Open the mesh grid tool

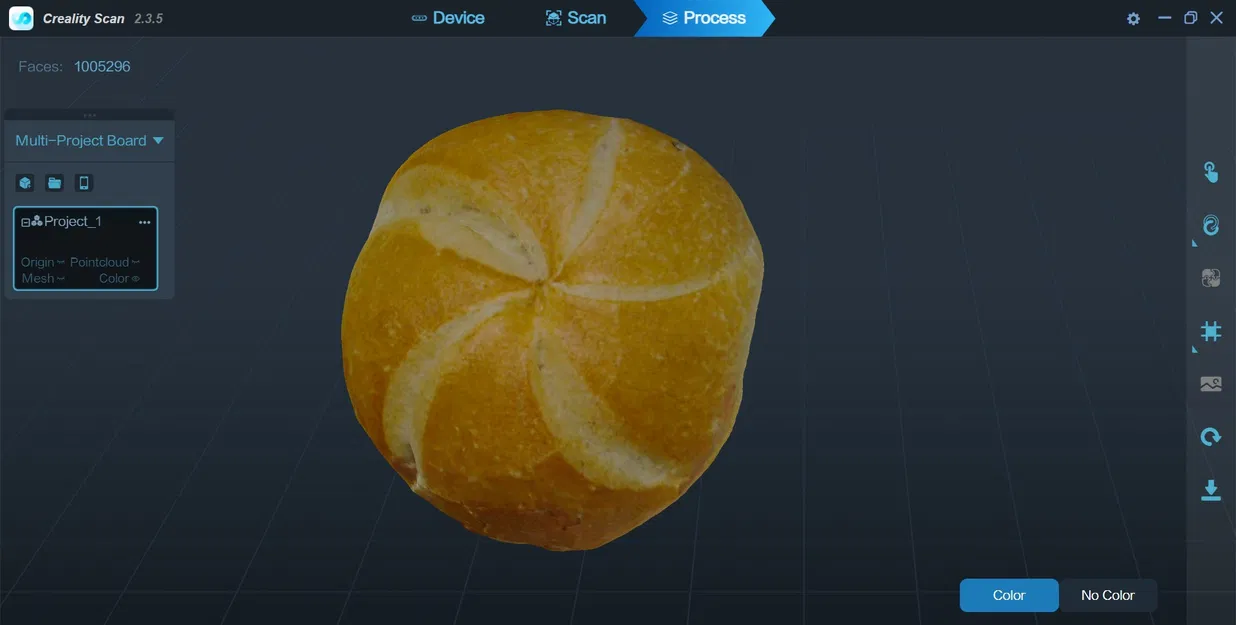pos(1210,331)
